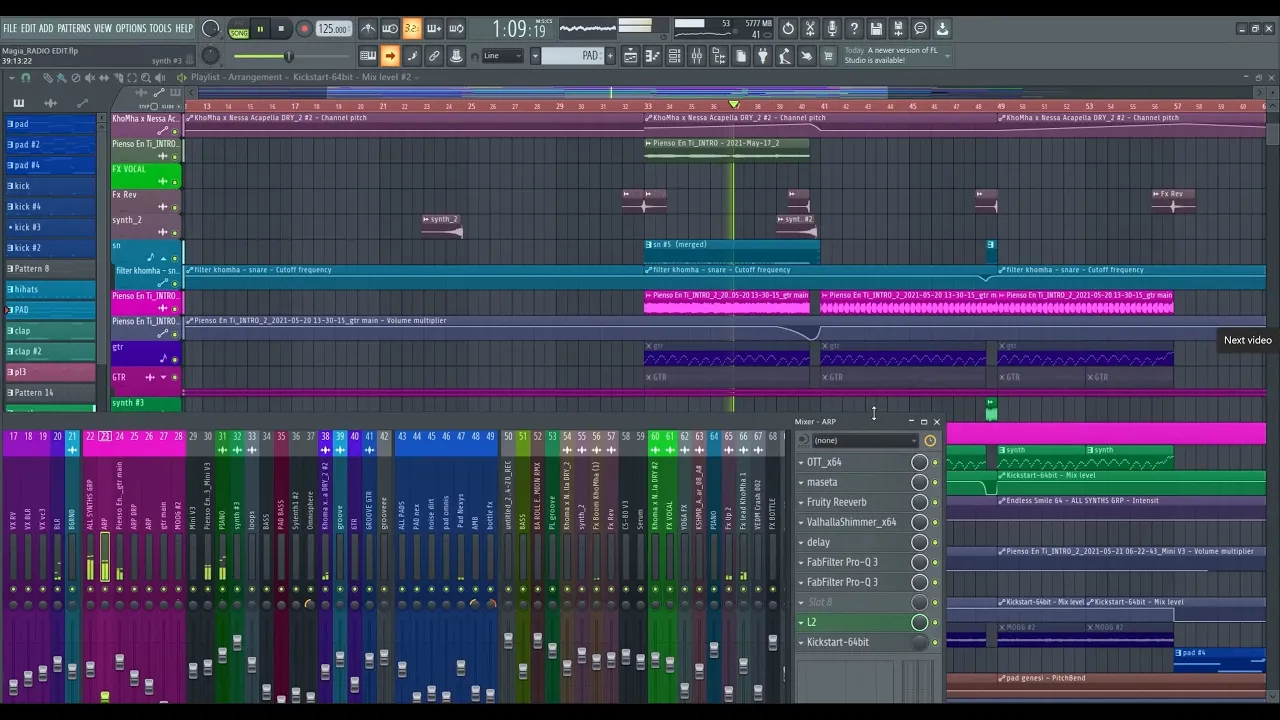The height and width of the screenshot is (720, 1280).
Task: Open the project info chat bubble icon
Action: [920, 29]
